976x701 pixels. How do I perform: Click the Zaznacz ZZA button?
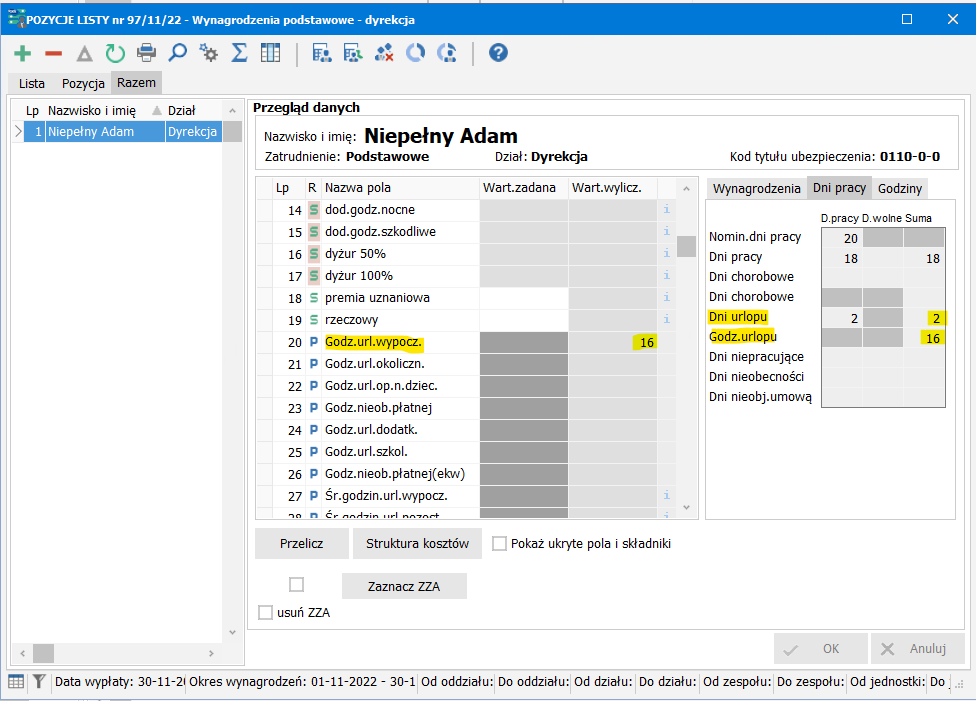pos(404,586)
